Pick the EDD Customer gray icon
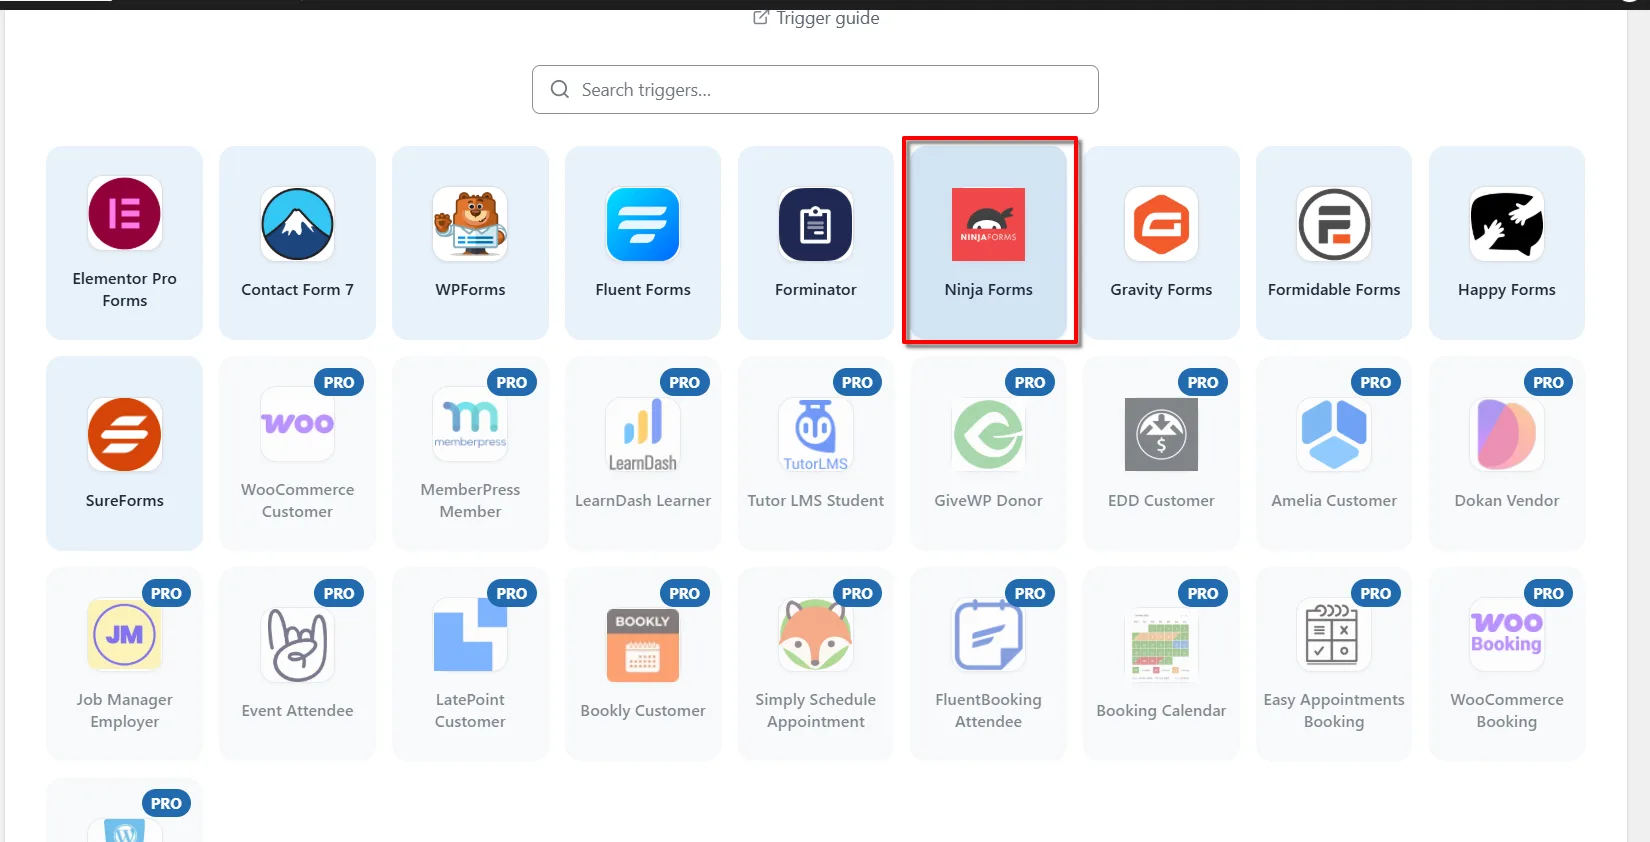 click(1161, 434)
